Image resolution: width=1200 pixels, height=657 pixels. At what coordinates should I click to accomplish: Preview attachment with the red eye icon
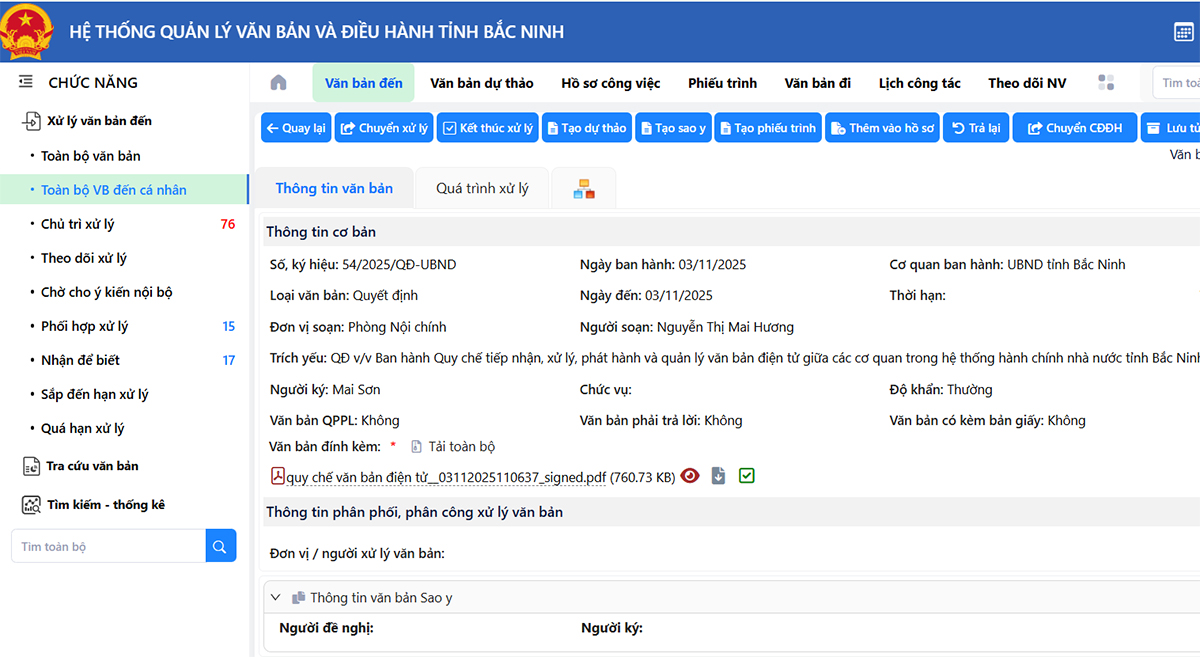pos(690,476)
